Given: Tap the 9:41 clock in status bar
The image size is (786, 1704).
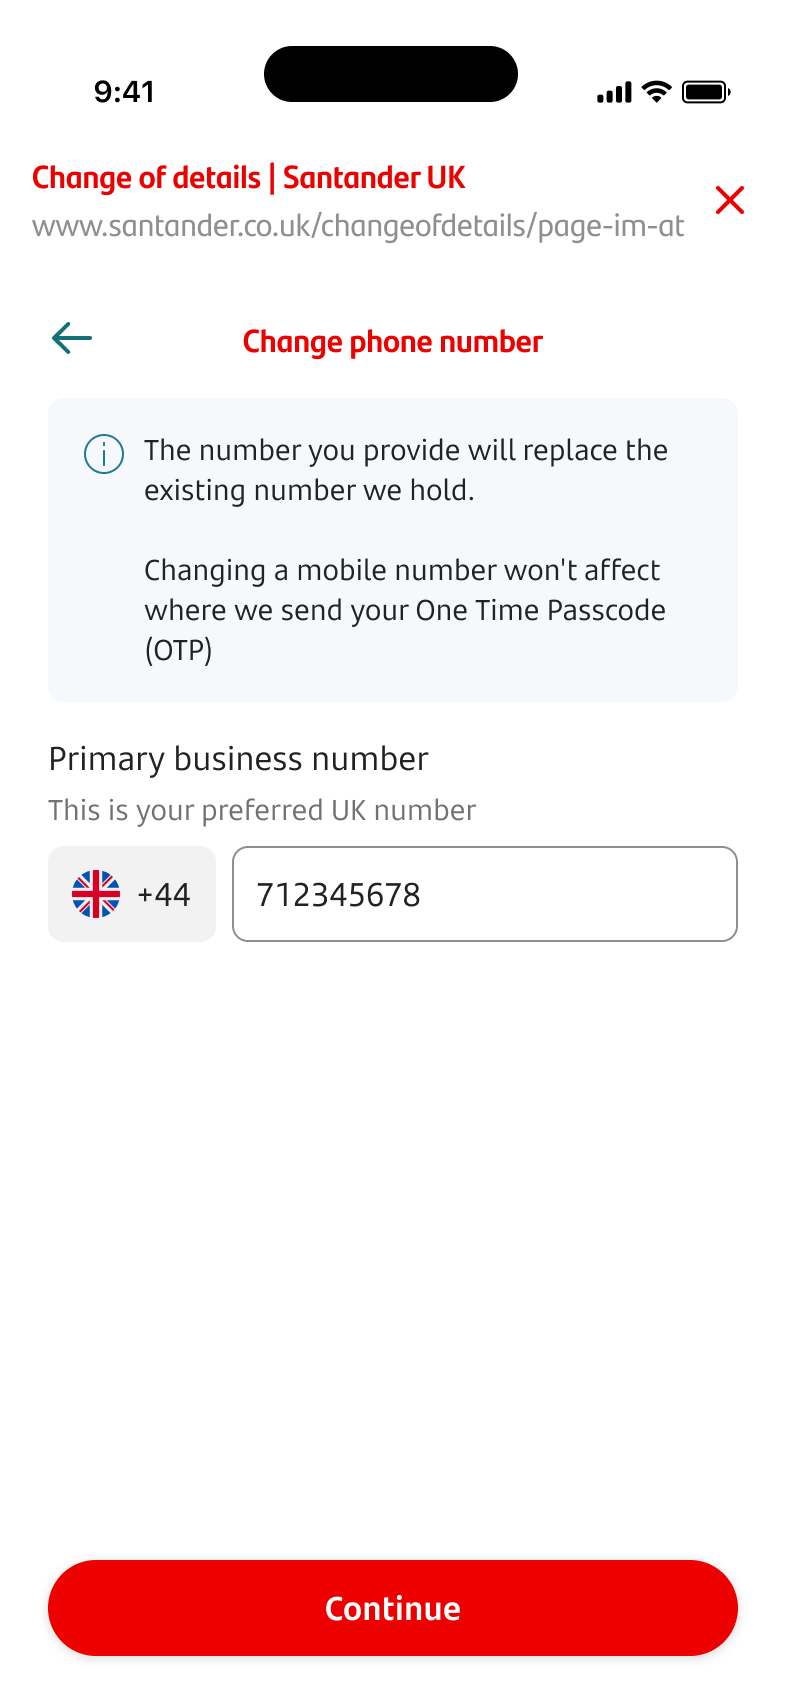Looking at the screenshot, I should pyautogui.click(x=124, y=92).
